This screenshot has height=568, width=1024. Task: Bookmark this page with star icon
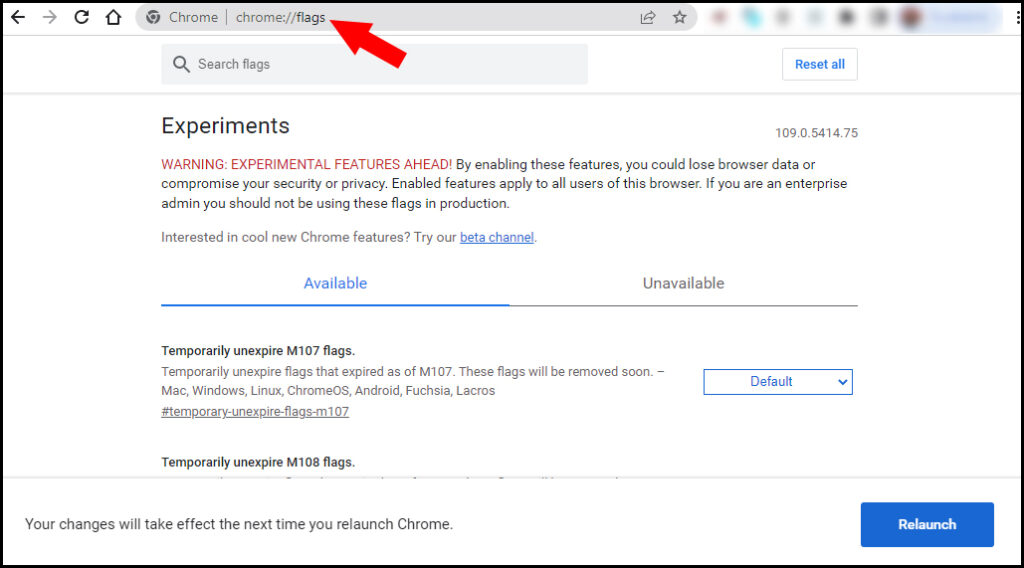[x=679, y=17]
